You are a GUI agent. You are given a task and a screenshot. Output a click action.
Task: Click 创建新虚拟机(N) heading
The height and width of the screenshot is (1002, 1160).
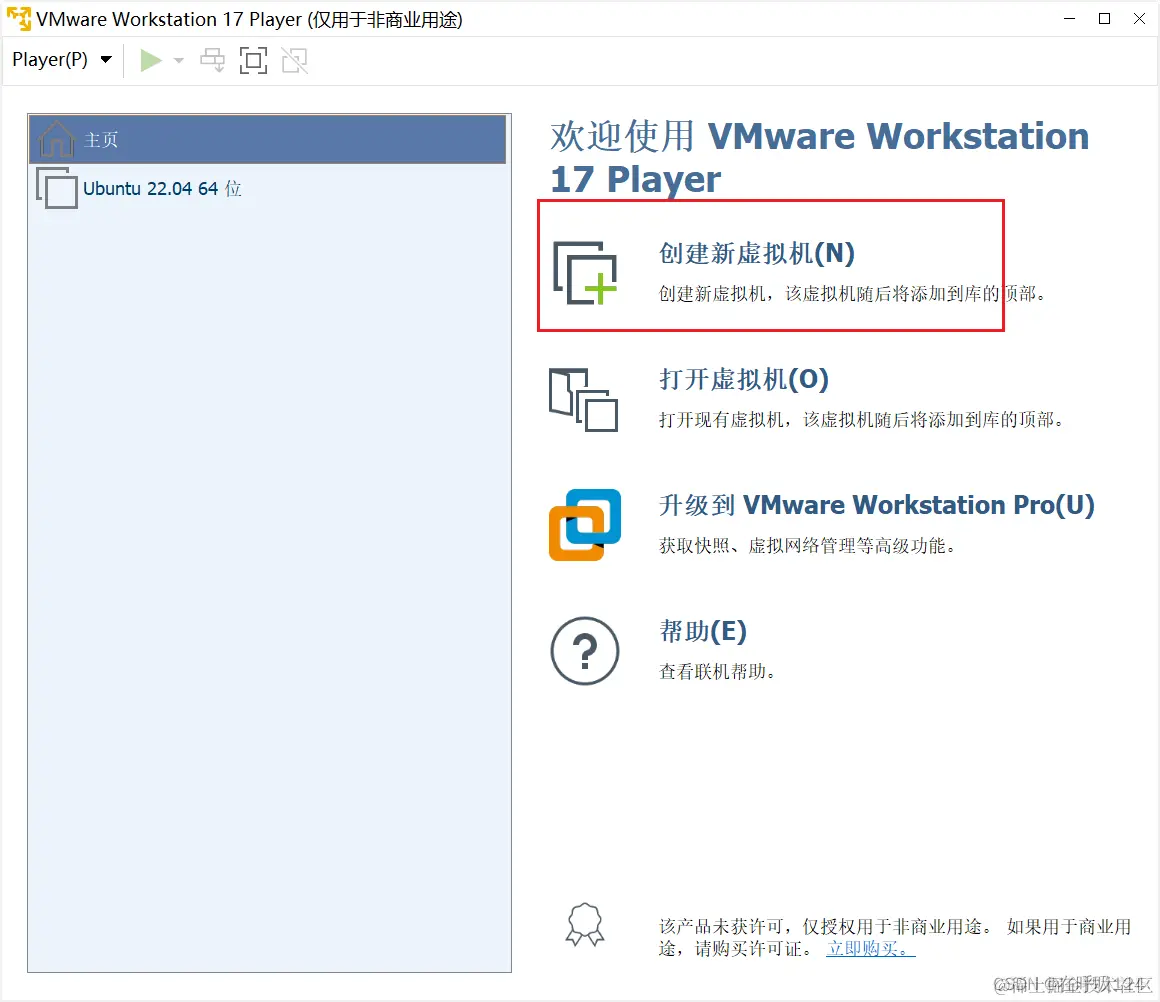(x=757, y=254)
